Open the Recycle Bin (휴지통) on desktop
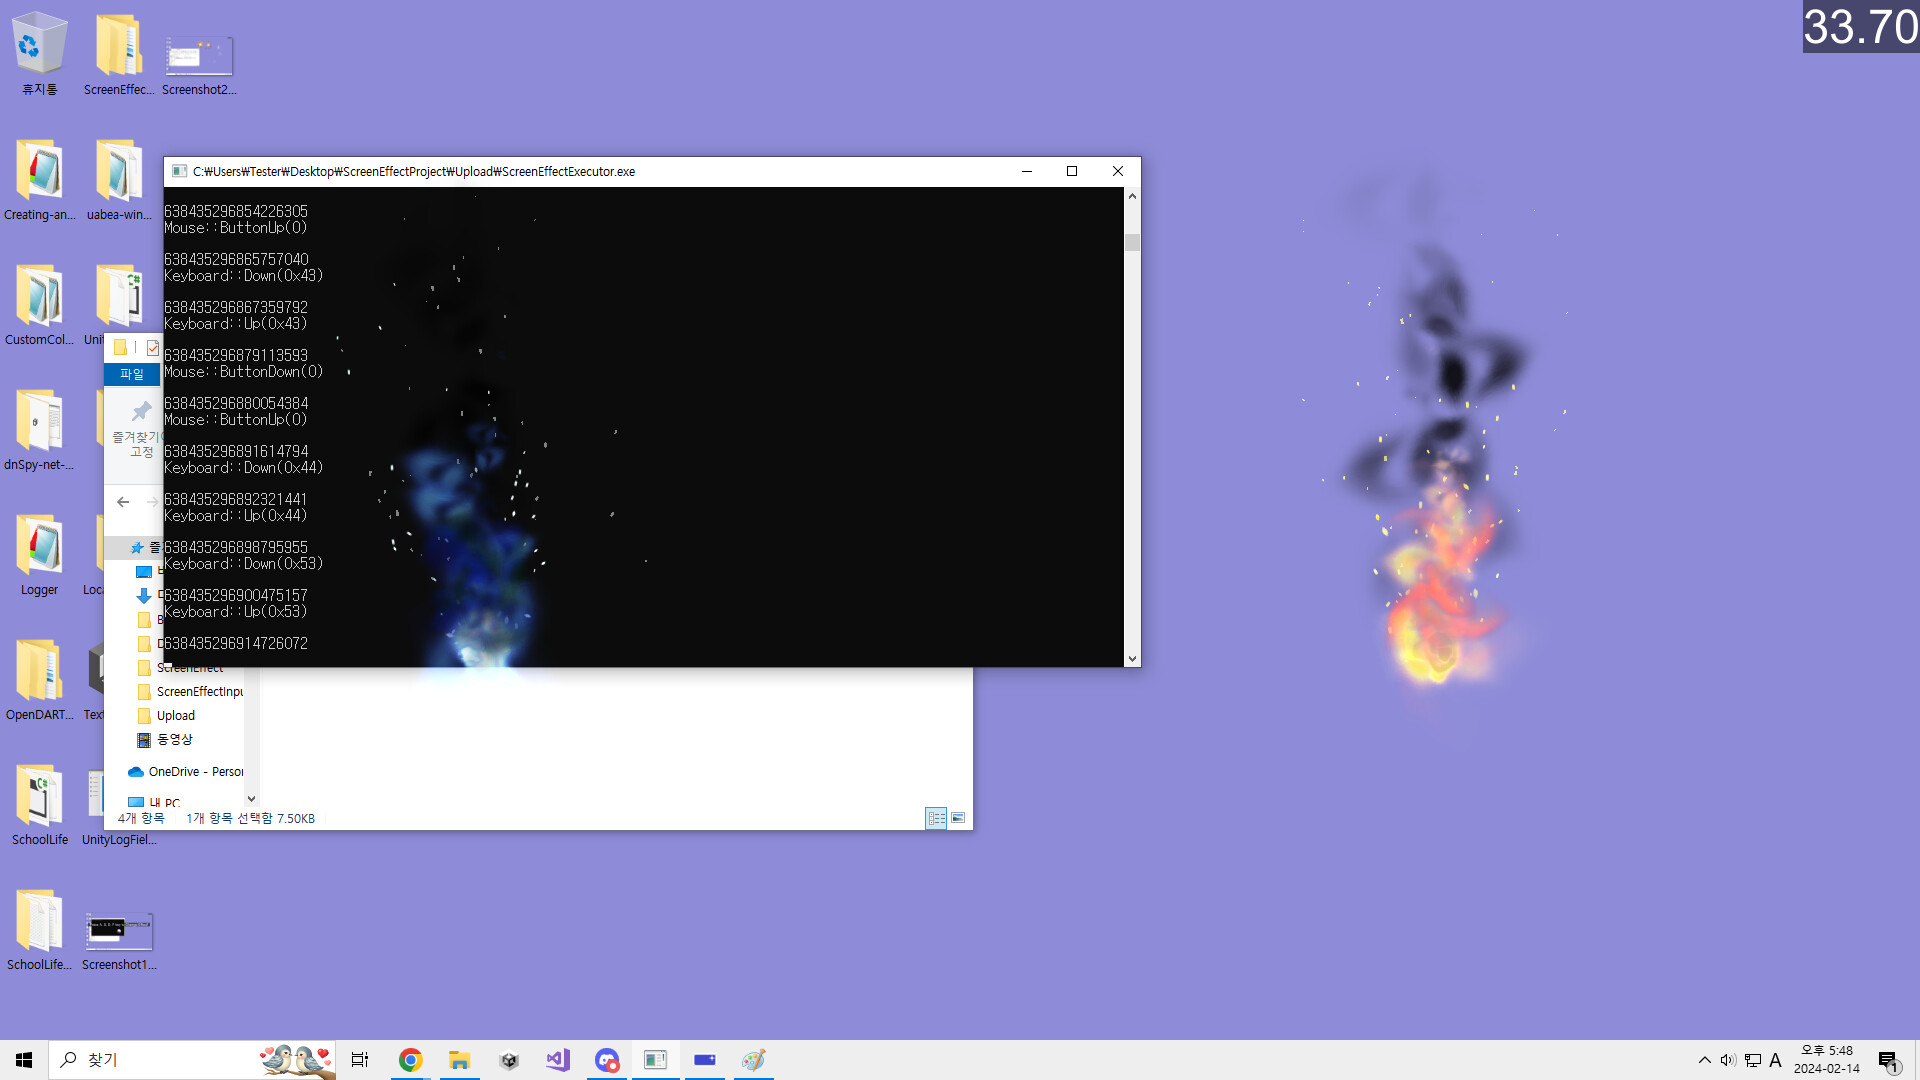This screenshot has width=1920, height=1080. pyautogui.click(x=38, y=40)
